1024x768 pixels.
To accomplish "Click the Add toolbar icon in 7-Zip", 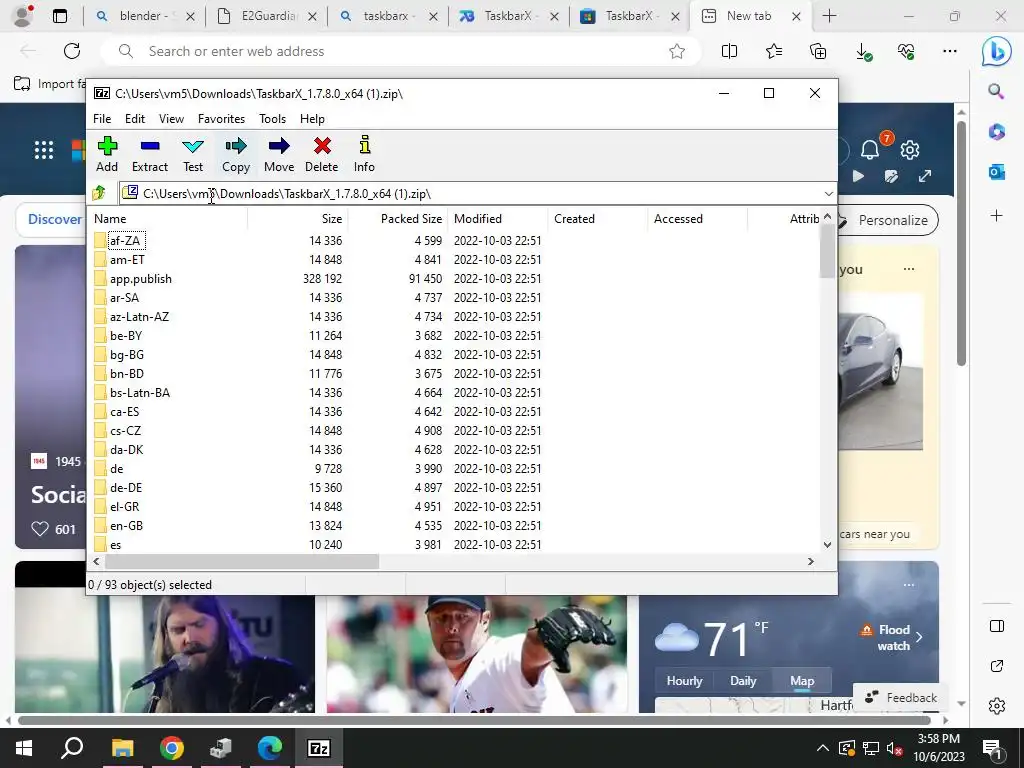I will (x=107, y=154).
